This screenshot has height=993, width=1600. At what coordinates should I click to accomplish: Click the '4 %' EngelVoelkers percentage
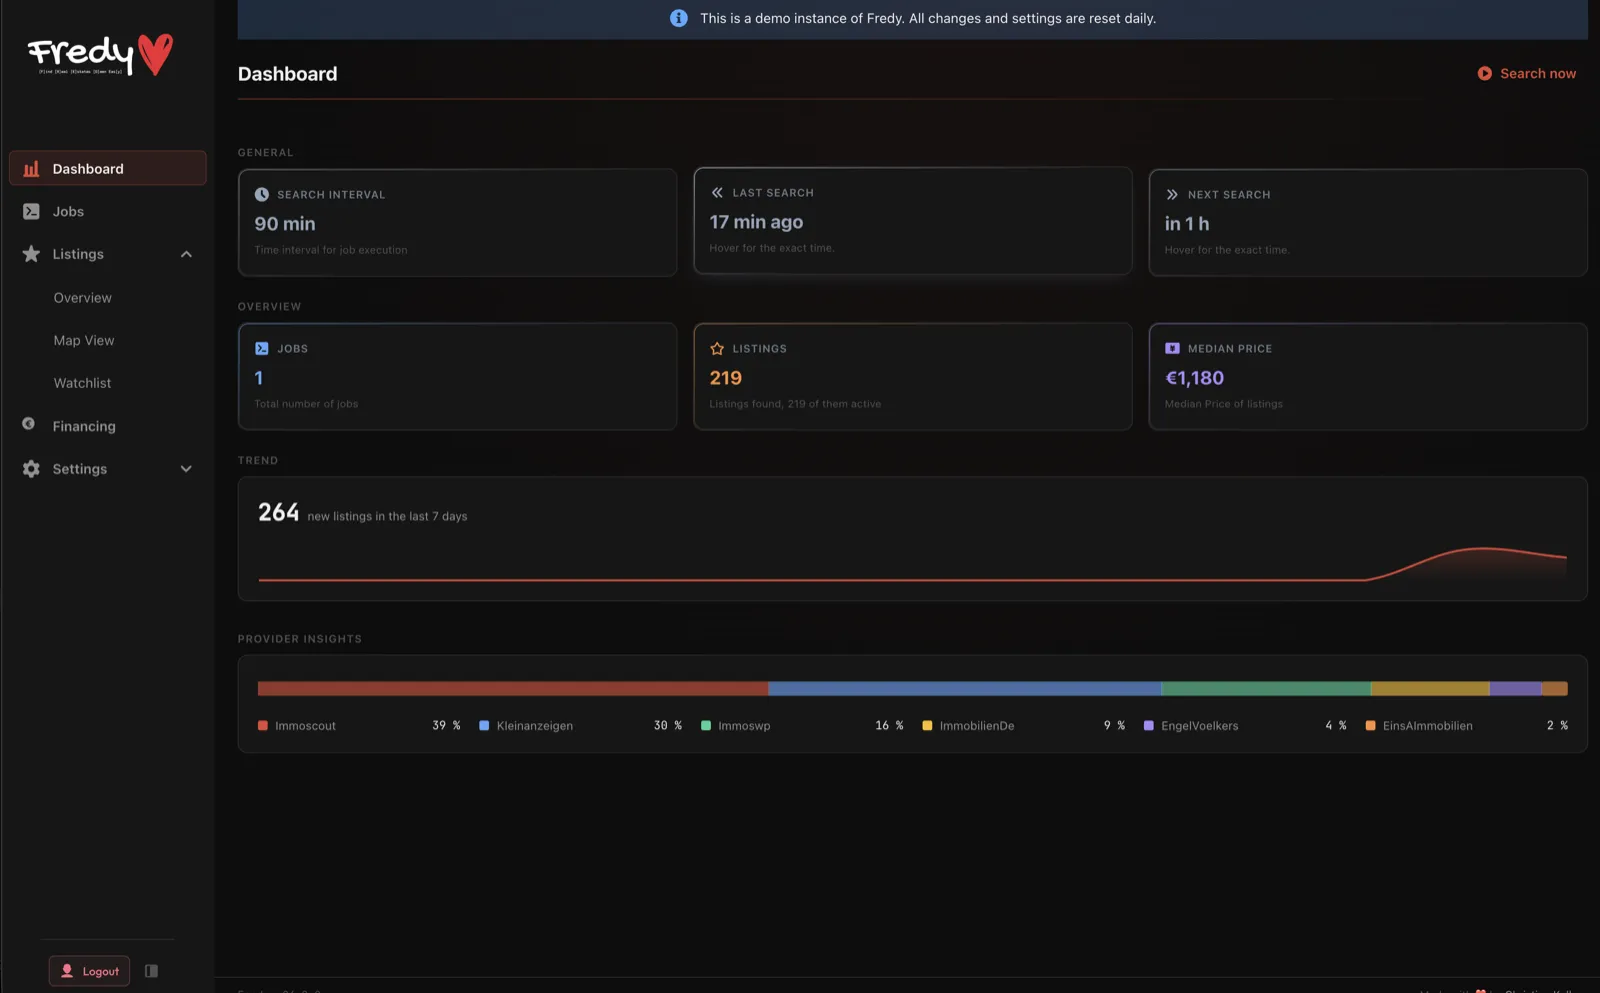(x=1336, y=726)
